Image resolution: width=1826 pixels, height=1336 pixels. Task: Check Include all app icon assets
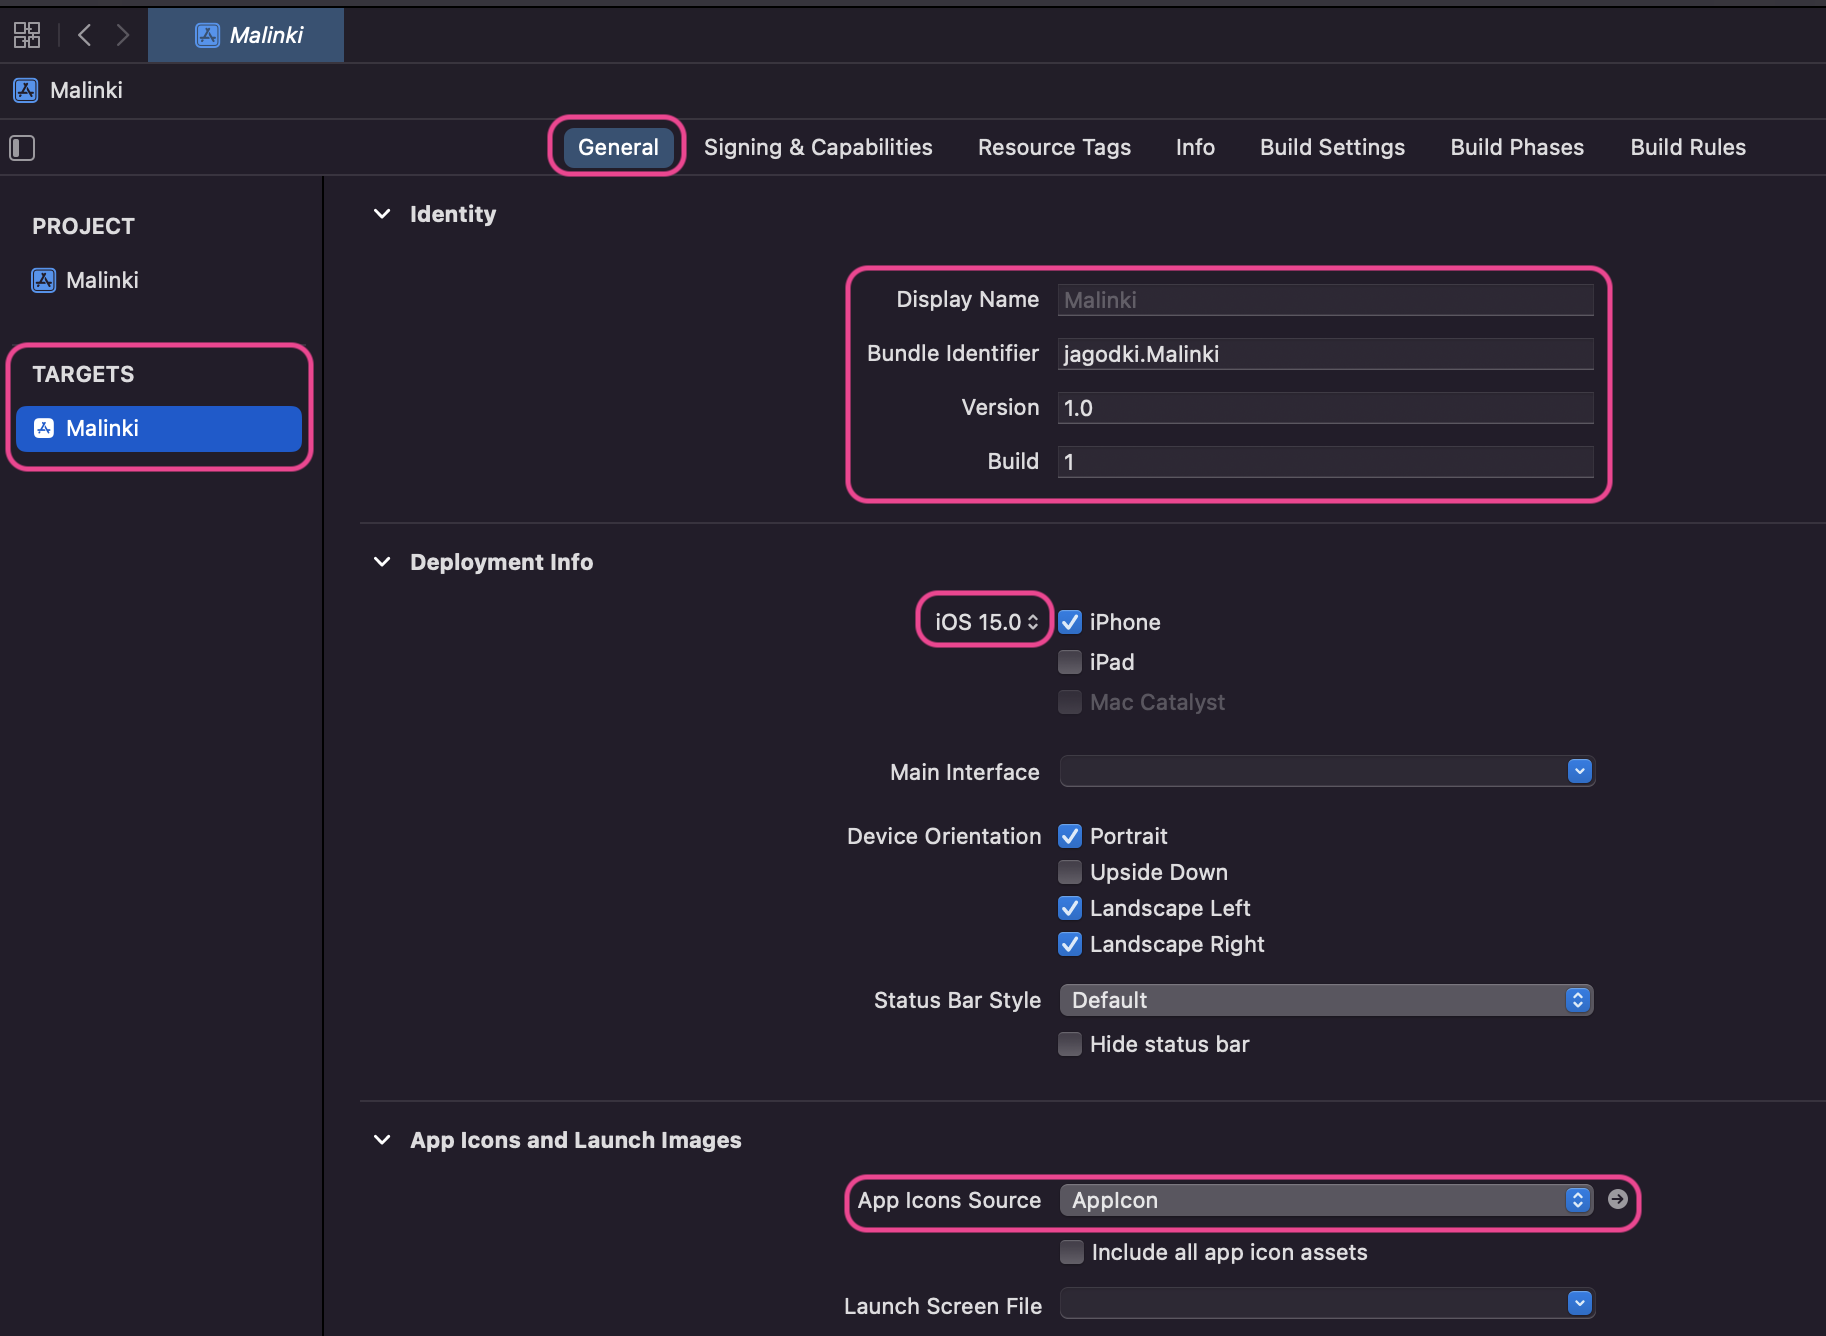coord(1072,1252)
